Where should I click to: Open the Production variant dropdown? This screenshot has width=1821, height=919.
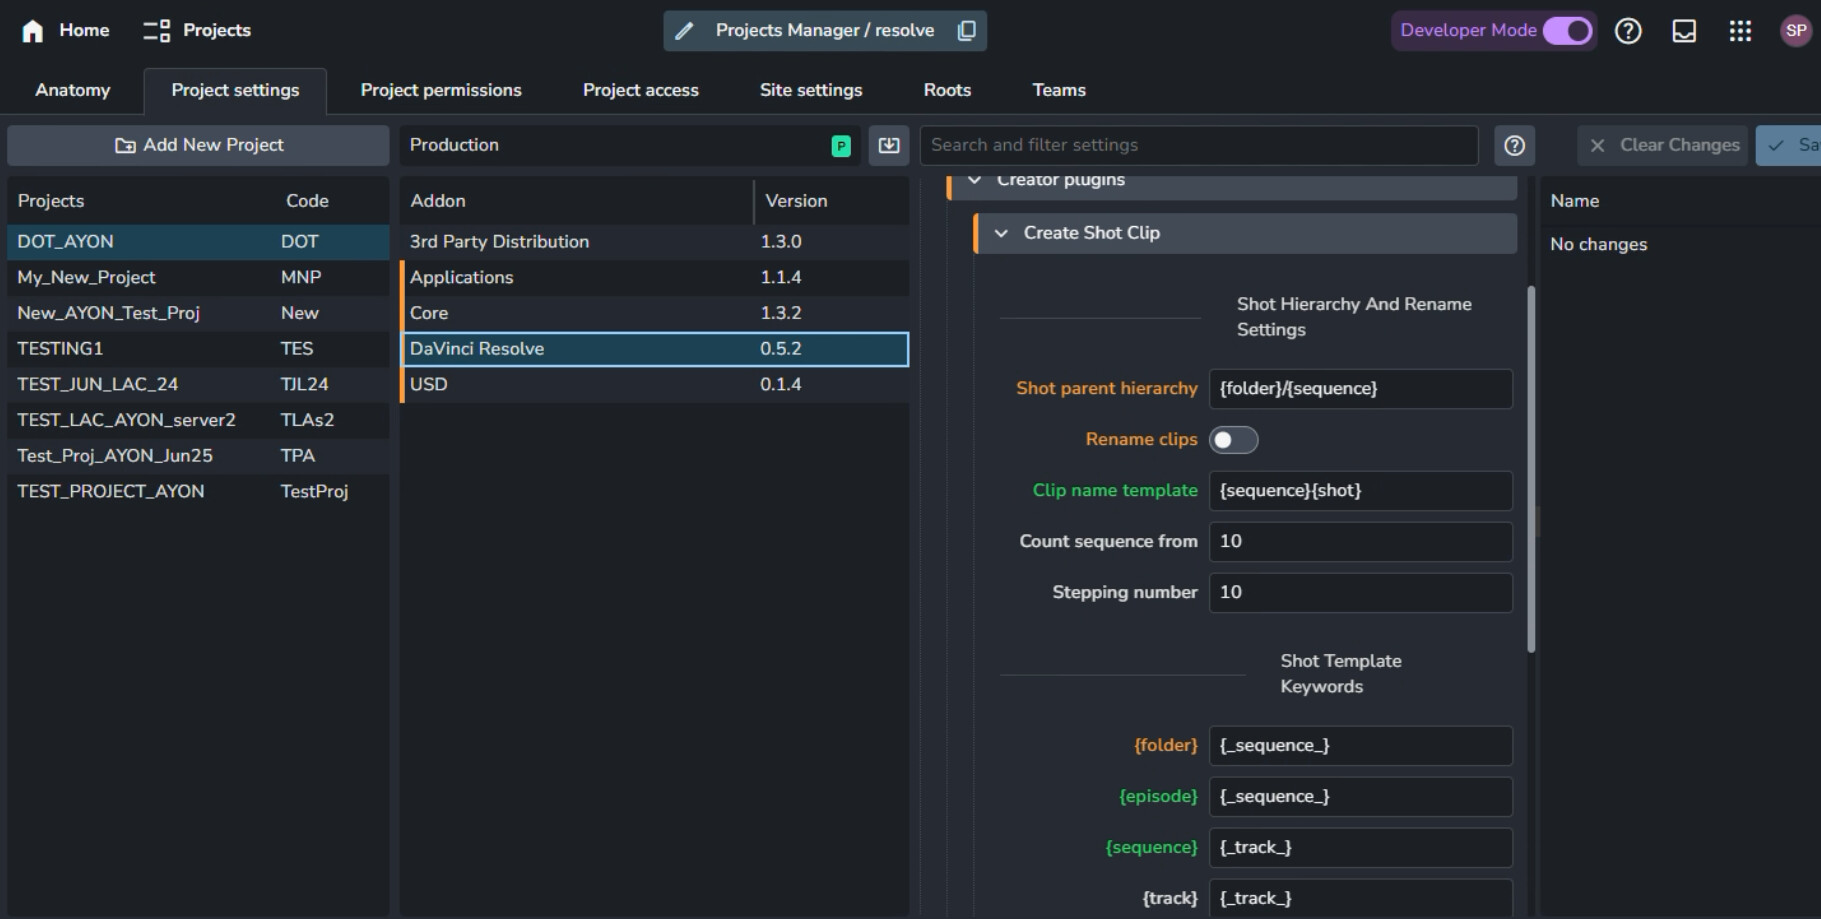coord(630,146)
